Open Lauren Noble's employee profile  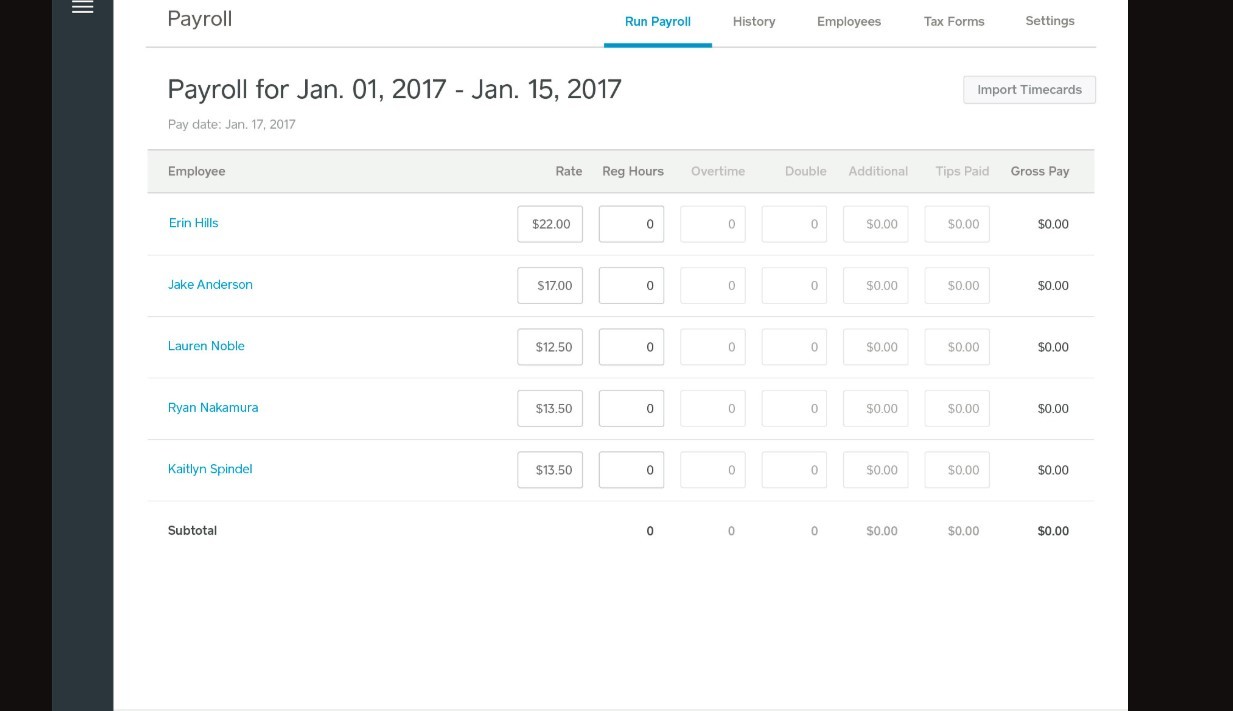pos(206,346)
